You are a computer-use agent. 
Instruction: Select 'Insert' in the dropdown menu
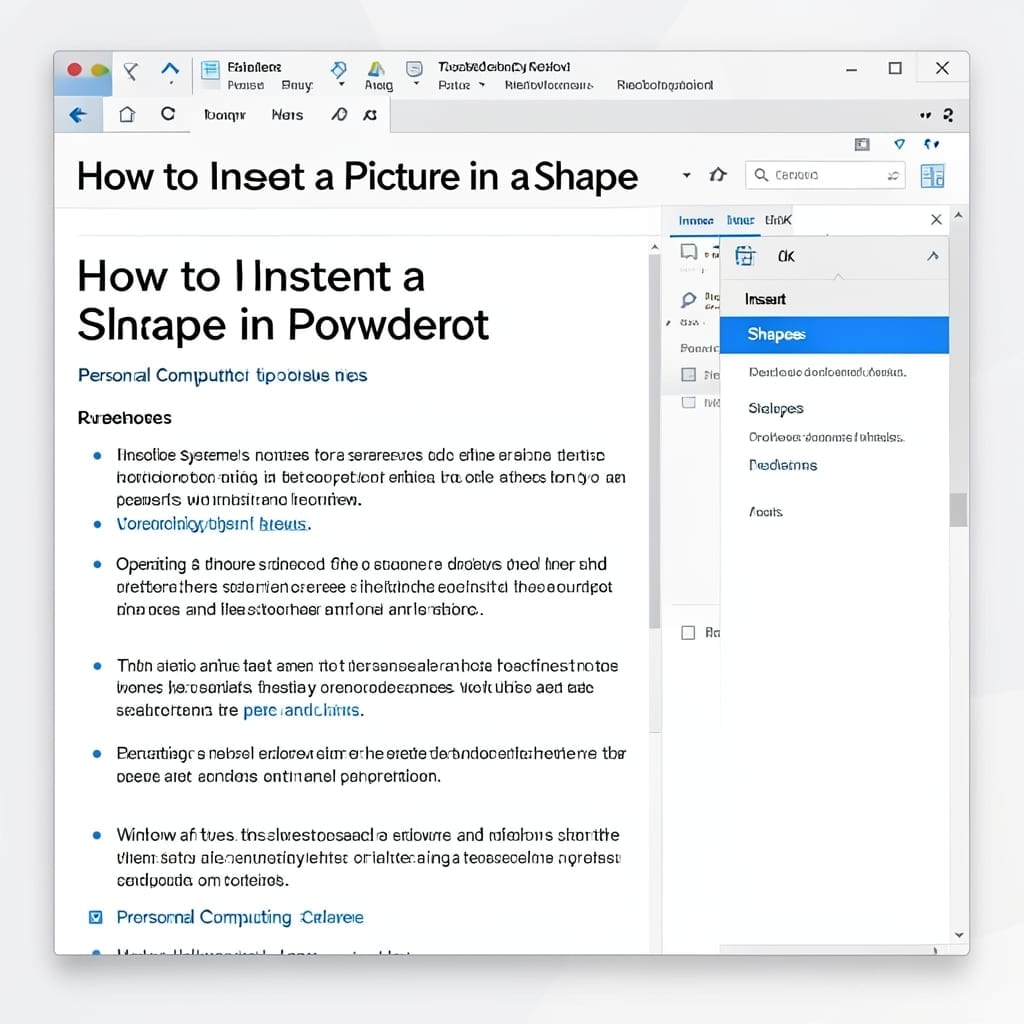point(834,299)
